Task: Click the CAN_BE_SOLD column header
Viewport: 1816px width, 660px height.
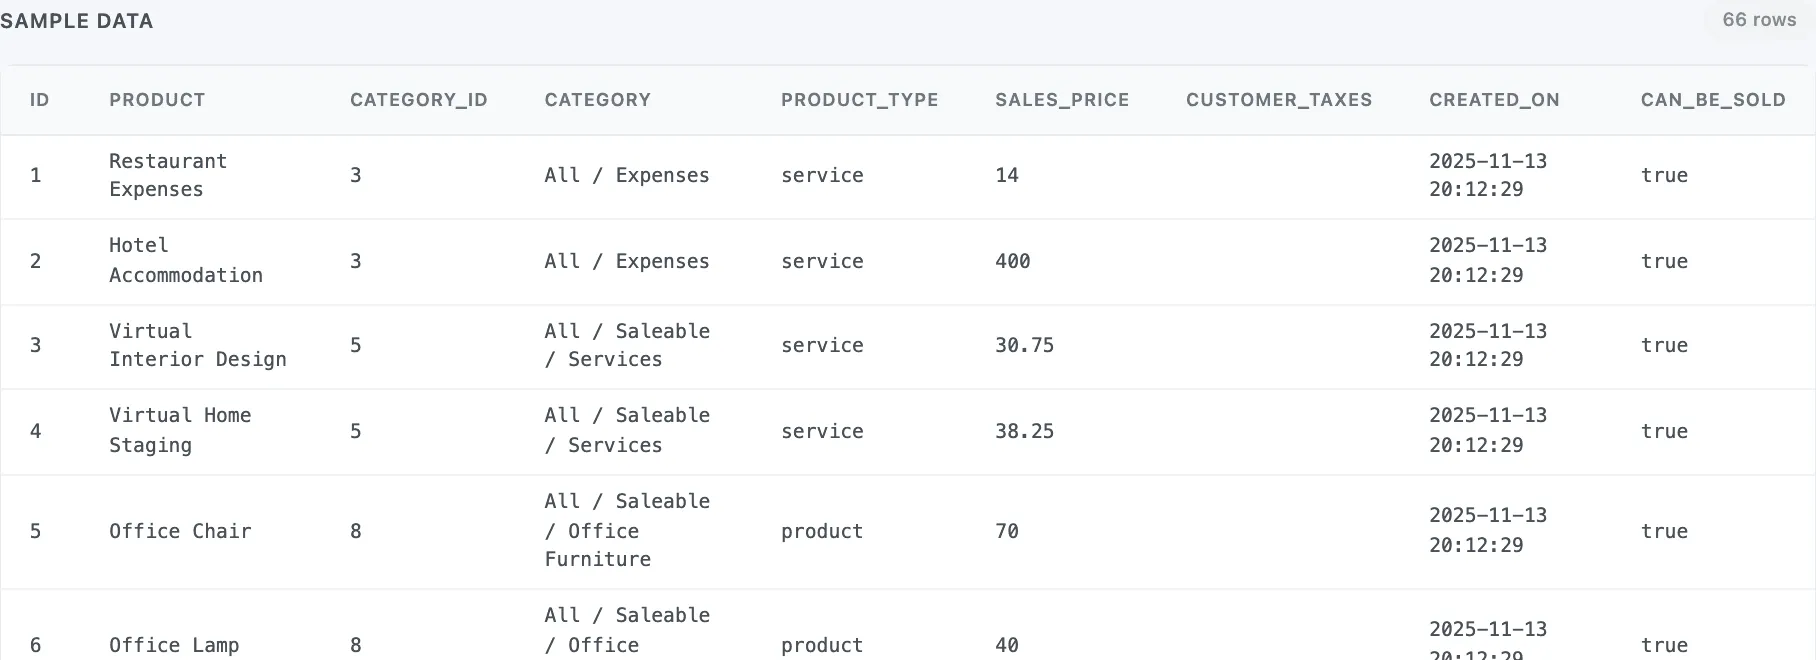Action: tap(1713, 100)
